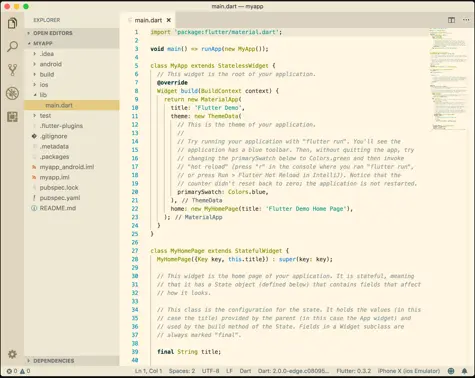Image resolution: width=475 pixels, height=378 pixels.
Task: Select device iPhone X (ios Emulator)
Action: tap(409, 371)
